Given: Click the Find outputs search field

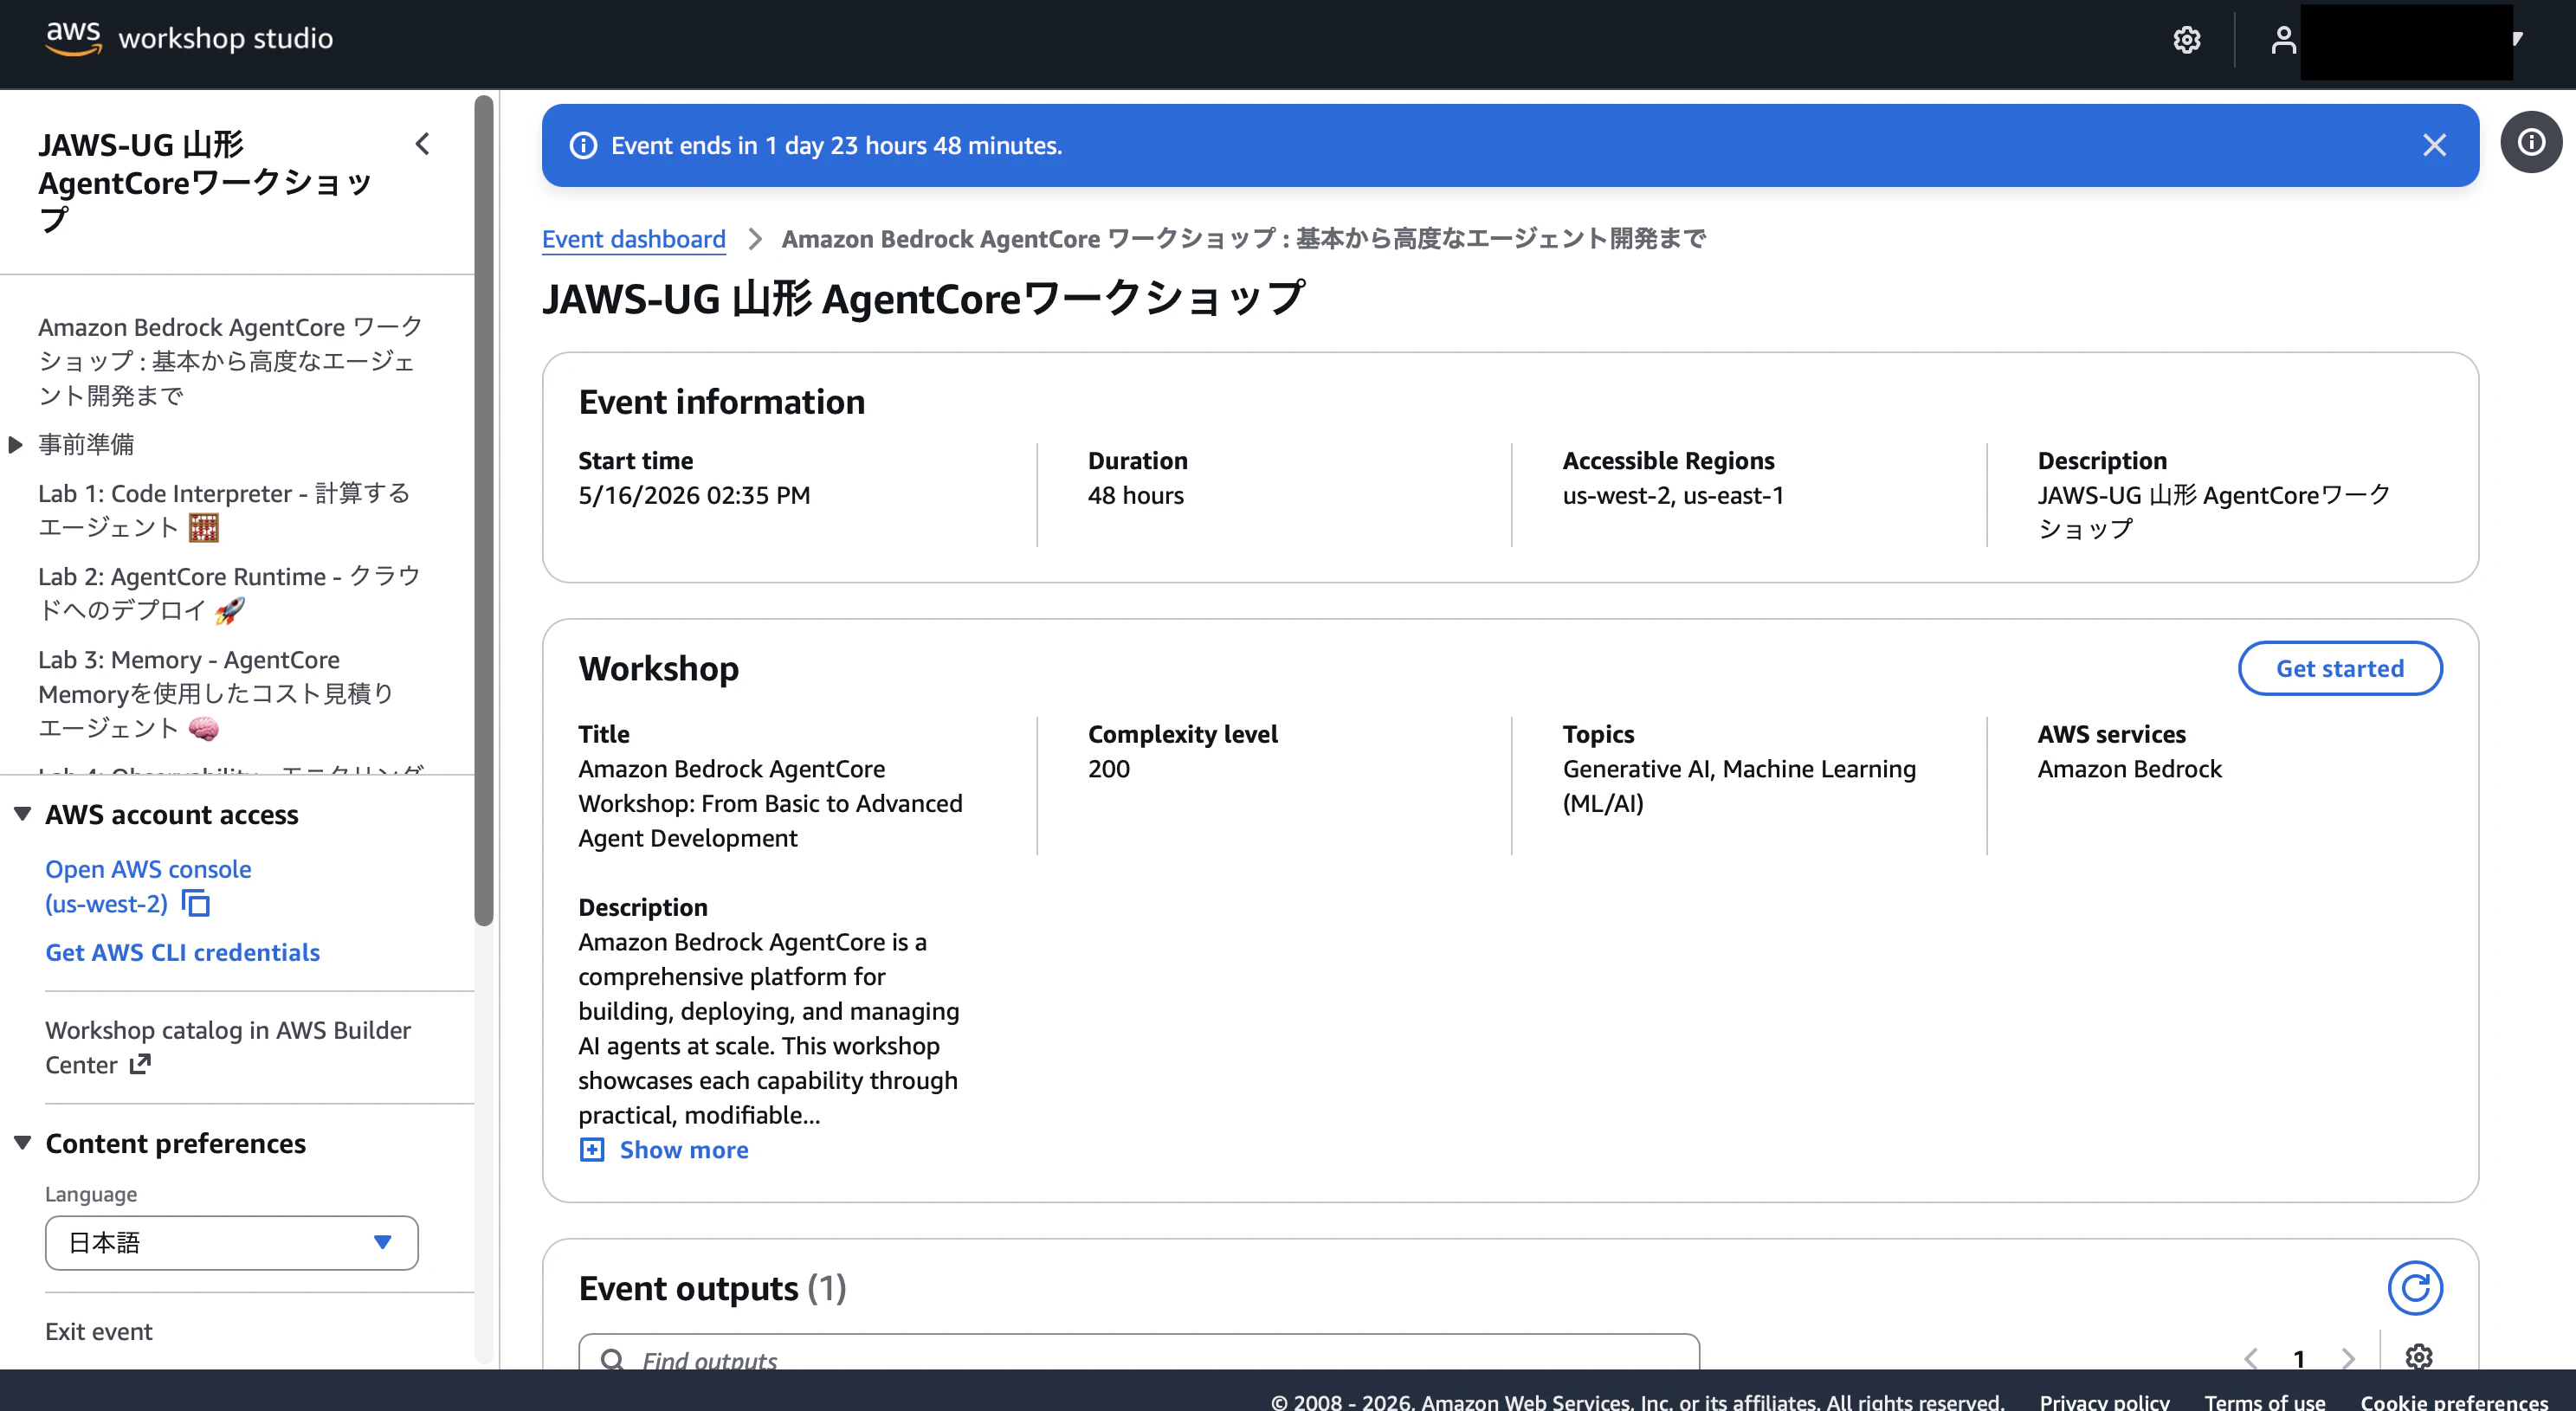Looking at the screenshot, I should pos(1139,1352).
